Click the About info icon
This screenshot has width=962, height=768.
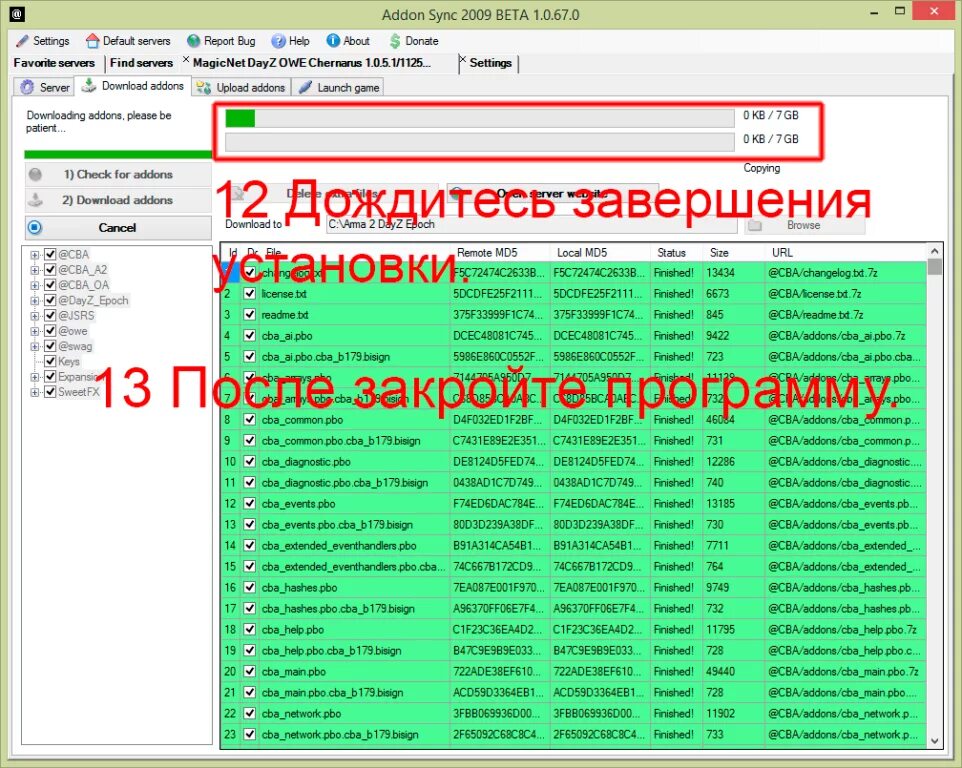tap(333, 41)
